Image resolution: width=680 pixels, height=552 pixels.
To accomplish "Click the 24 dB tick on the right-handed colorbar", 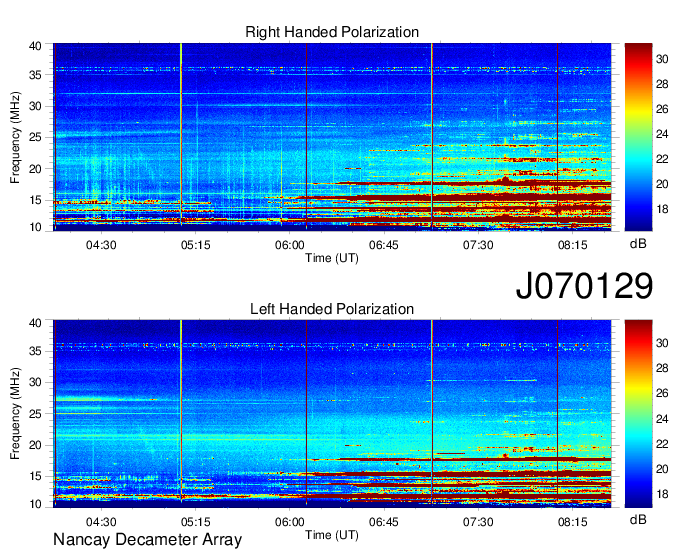I will [662, 134].
